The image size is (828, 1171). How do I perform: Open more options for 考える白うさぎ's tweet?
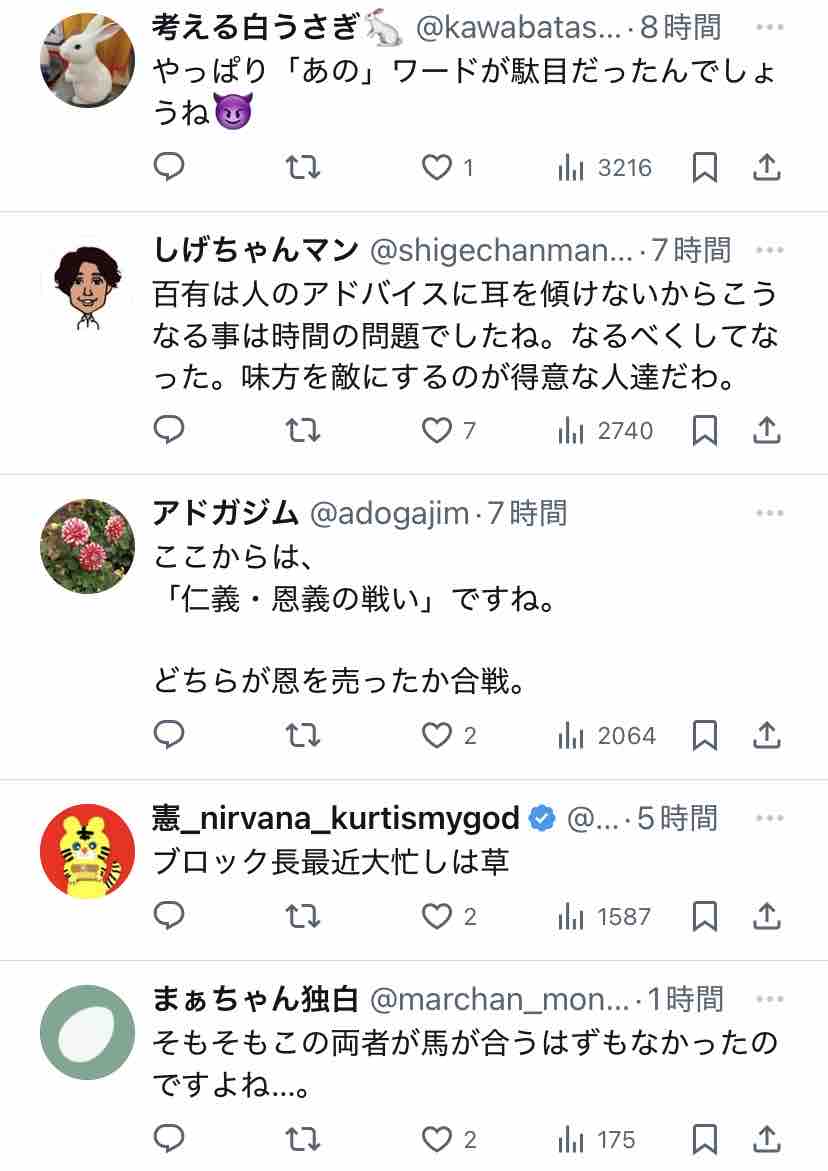pyautogui.click(x=769, y=28)
